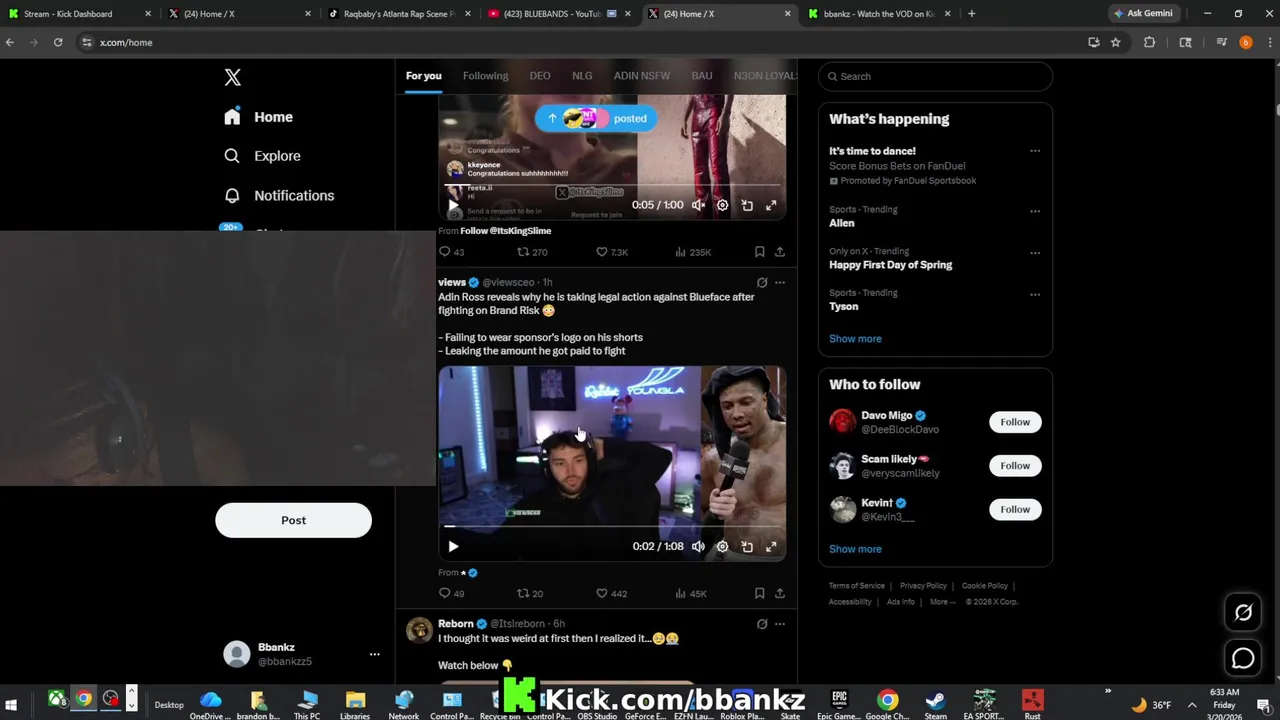Repost the views post with 20 reposts
The height and width of the screenshot is (720, 1280).
(x=530, y=593)
